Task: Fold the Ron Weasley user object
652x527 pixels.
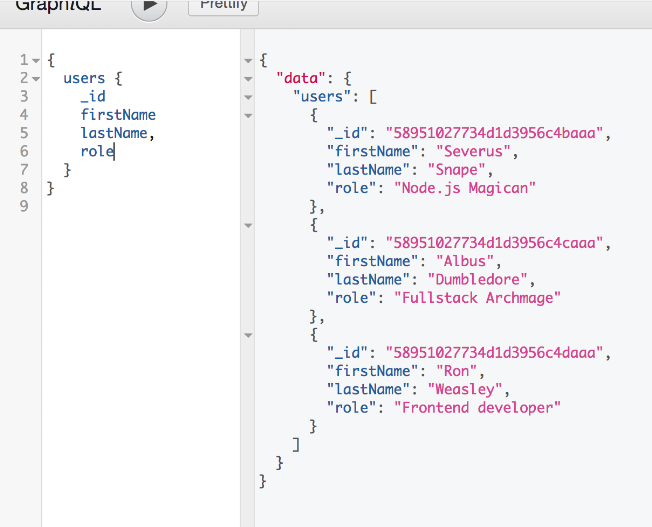Action: click(x=248, y=335)
